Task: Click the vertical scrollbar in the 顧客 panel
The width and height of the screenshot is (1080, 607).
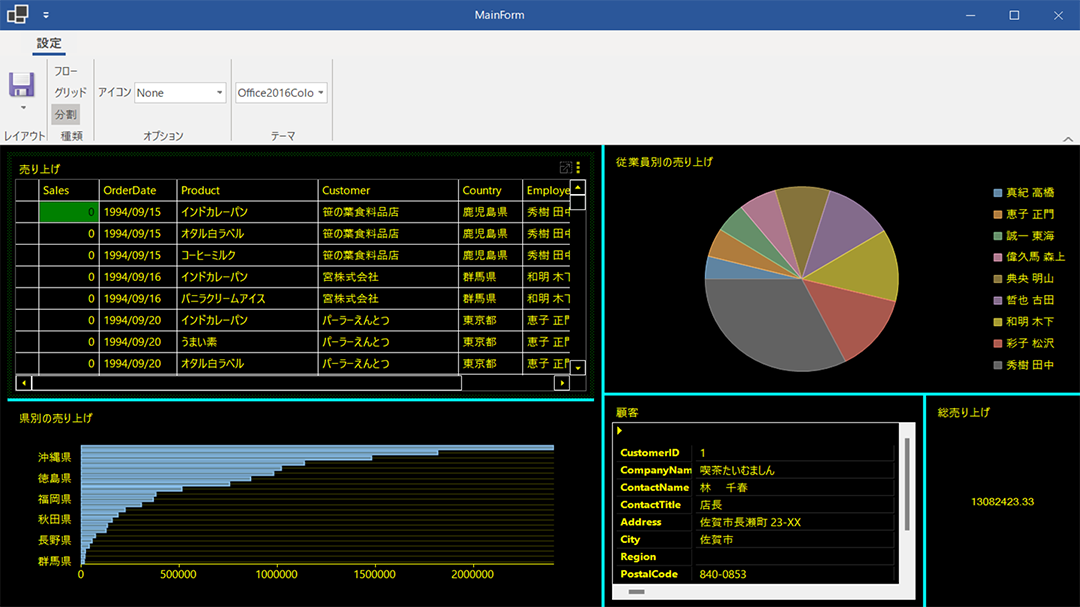Action: coord(907,484)
